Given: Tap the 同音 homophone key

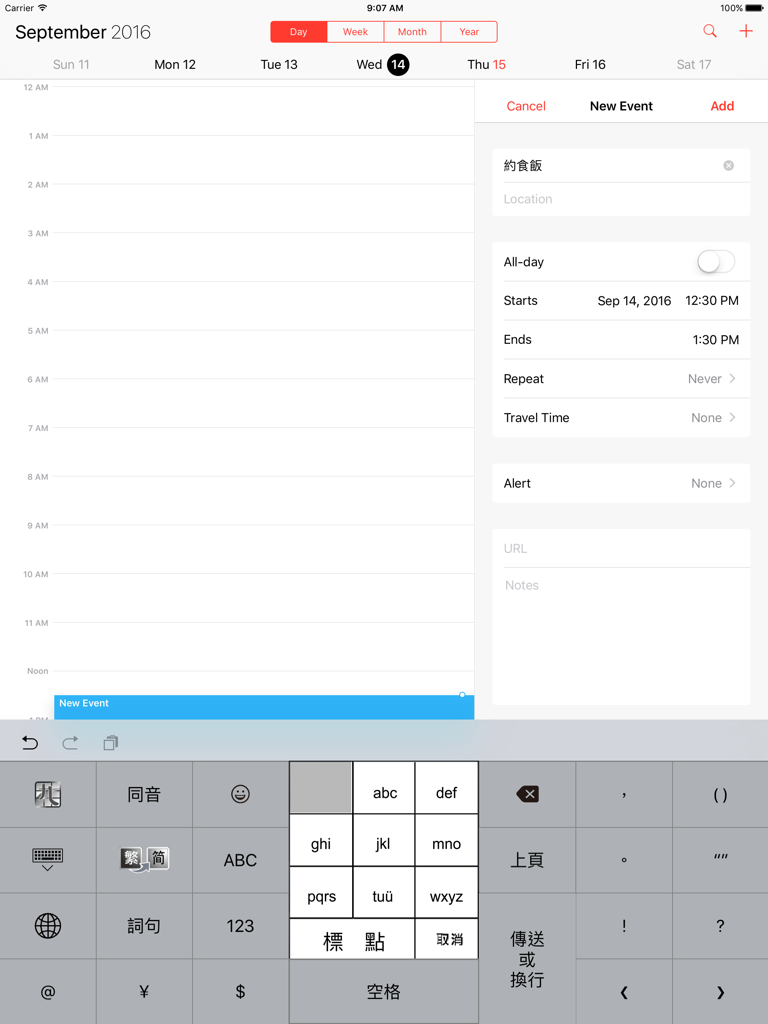Looking at the screenshot, I should point(144,794).
